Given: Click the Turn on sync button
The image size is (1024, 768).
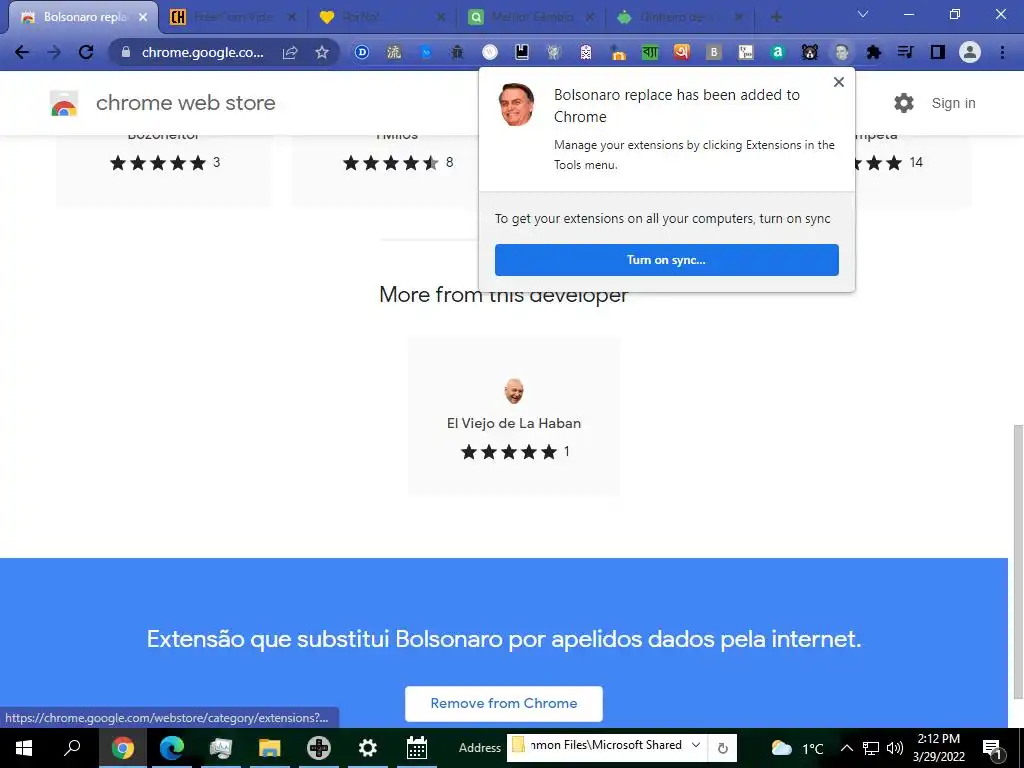Looking at the screenshot, I should 667,260.
